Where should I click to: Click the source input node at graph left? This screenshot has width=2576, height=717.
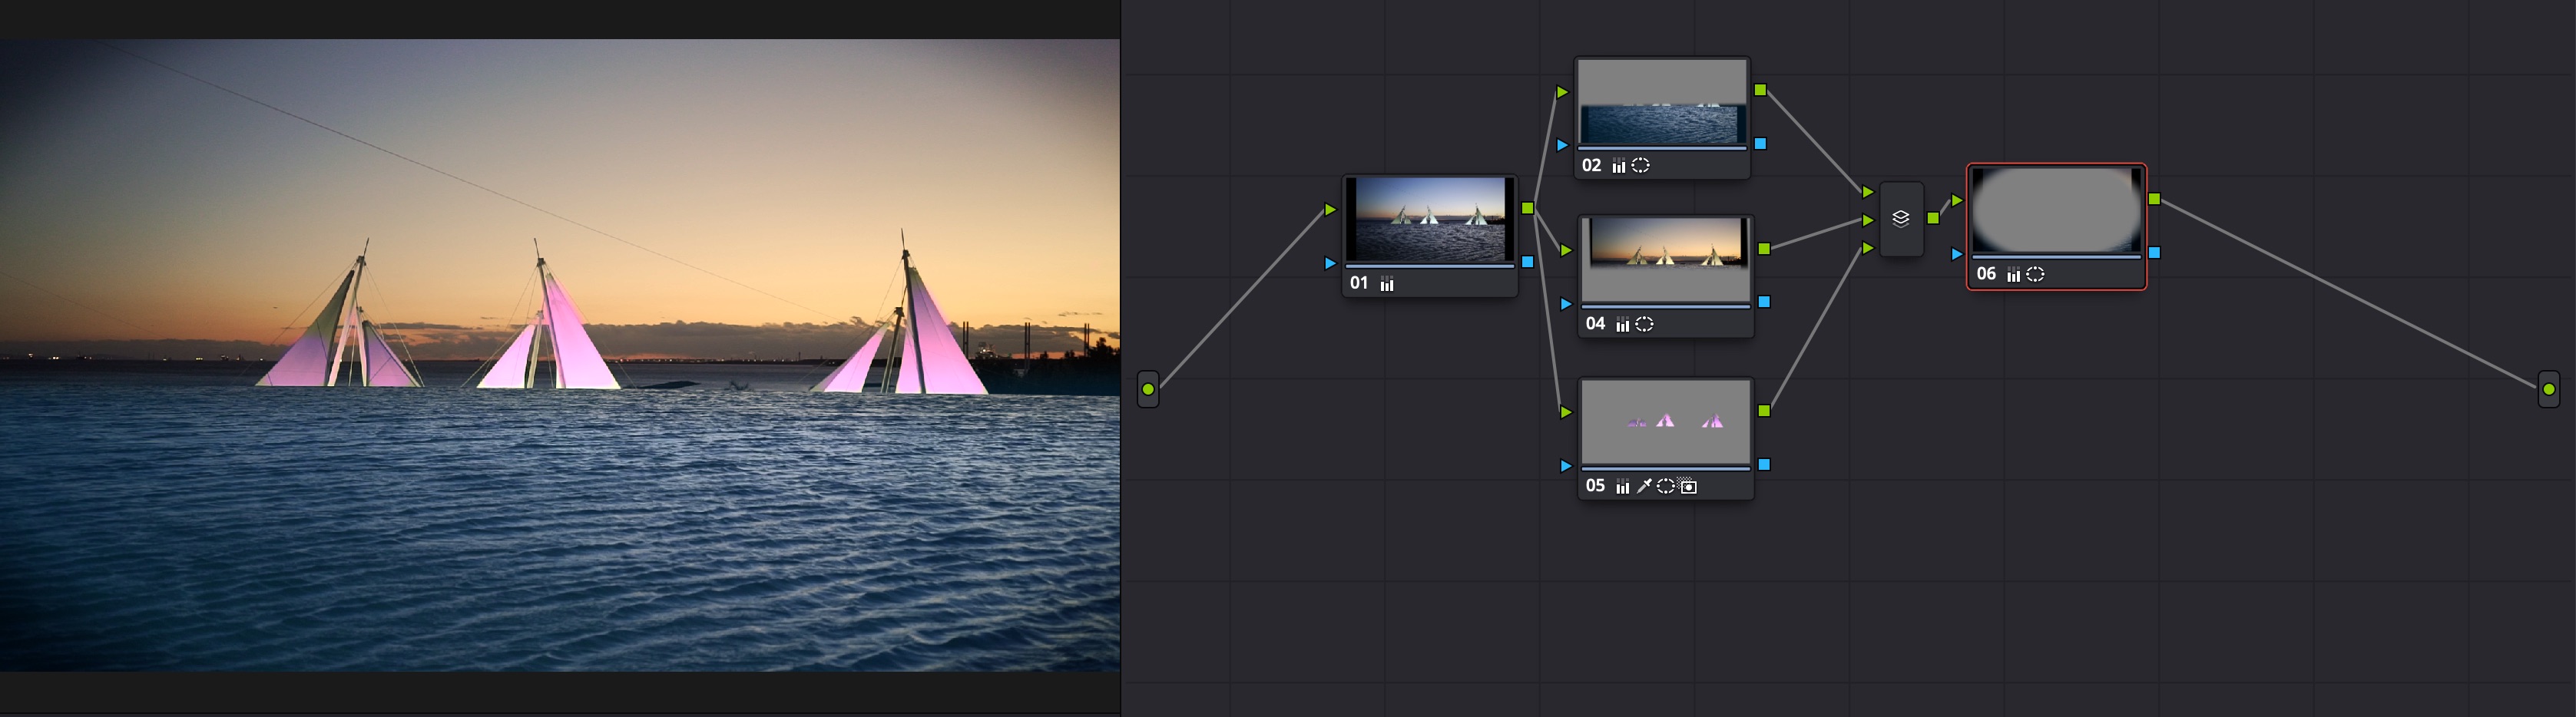pos(1148,389)
